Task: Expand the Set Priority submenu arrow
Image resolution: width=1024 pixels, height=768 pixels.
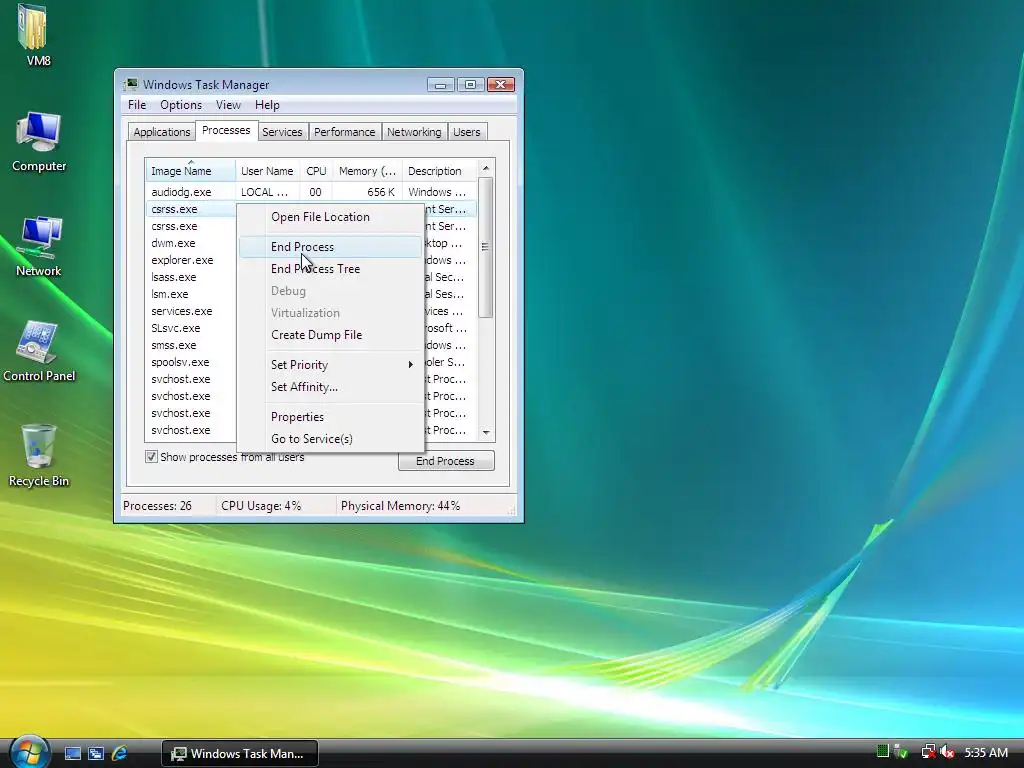Action: pos(410,364)
